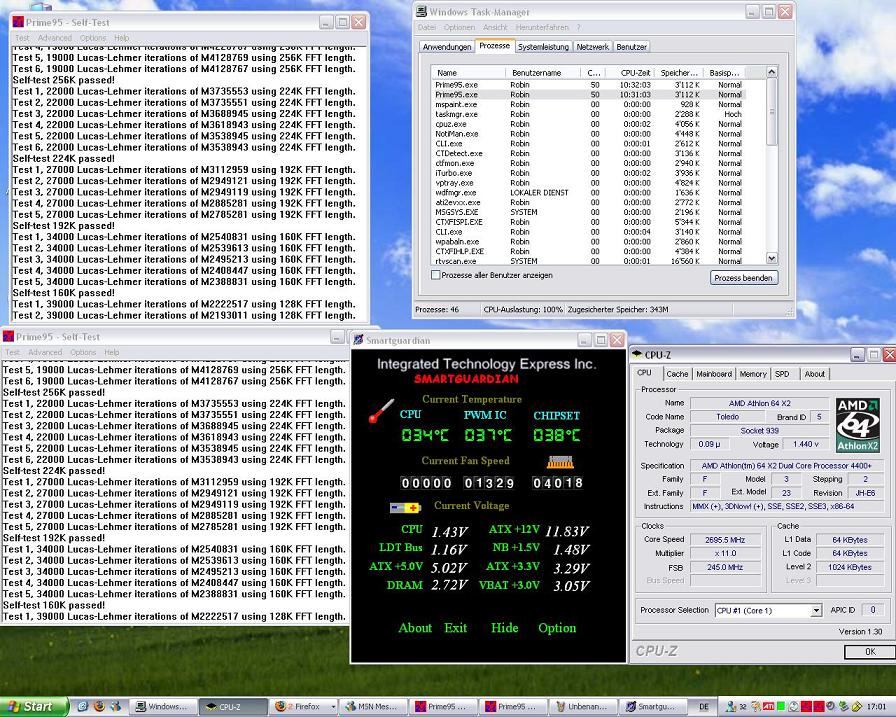Open the Datei menu in Task Manager

[x=426, y=27]
